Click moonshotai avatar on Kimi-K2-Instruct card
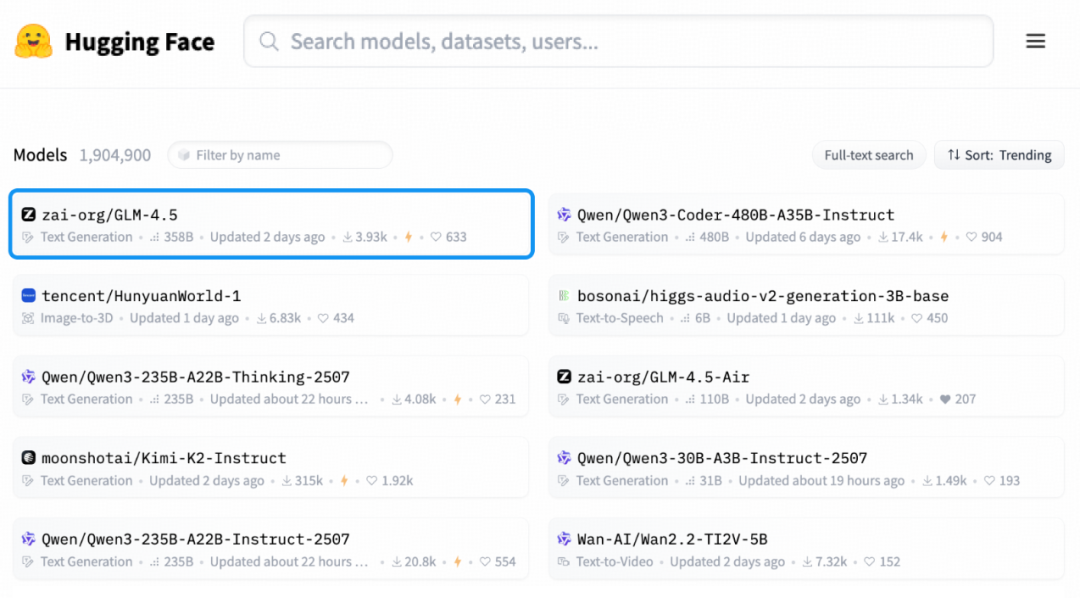This screenshot has width=1080, height=598. 28,457
